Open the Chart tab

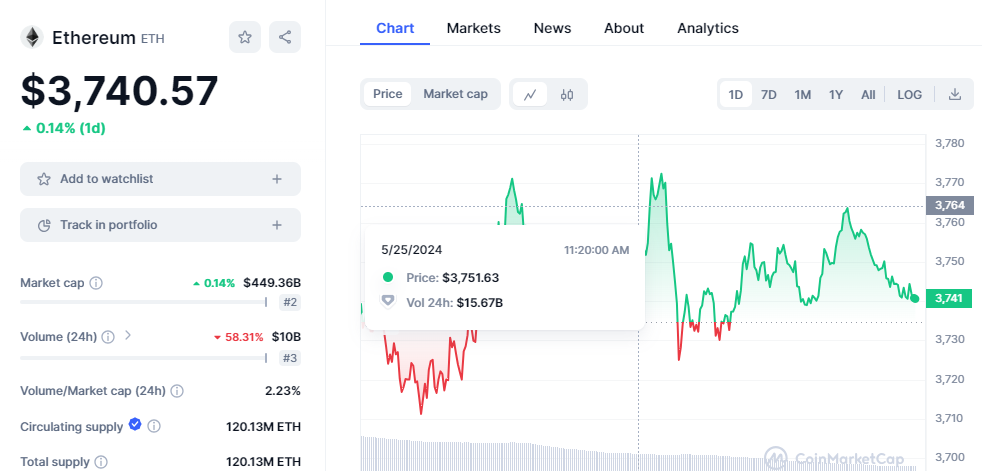(395, 28)
